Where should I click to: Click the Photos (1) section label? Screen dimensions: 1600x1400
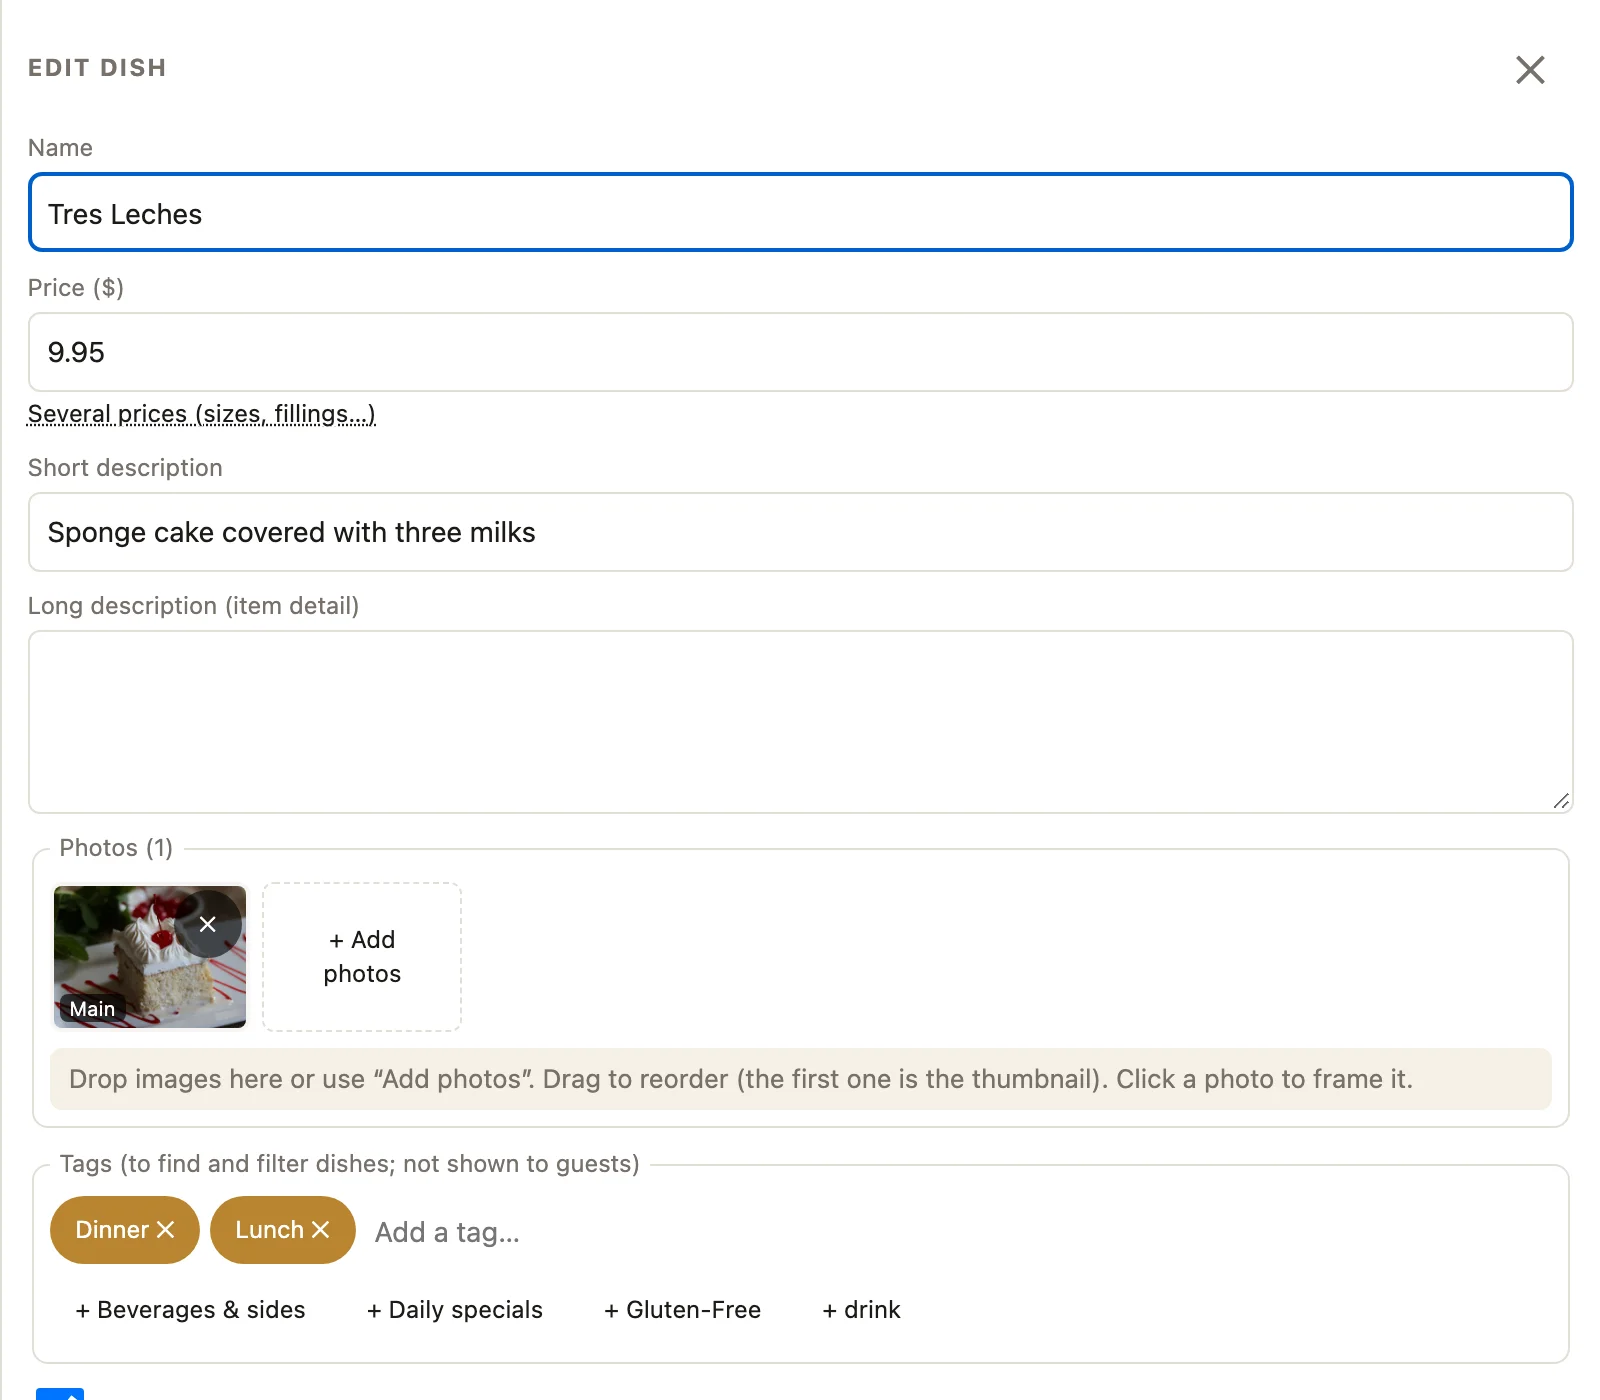click(116, 848)
